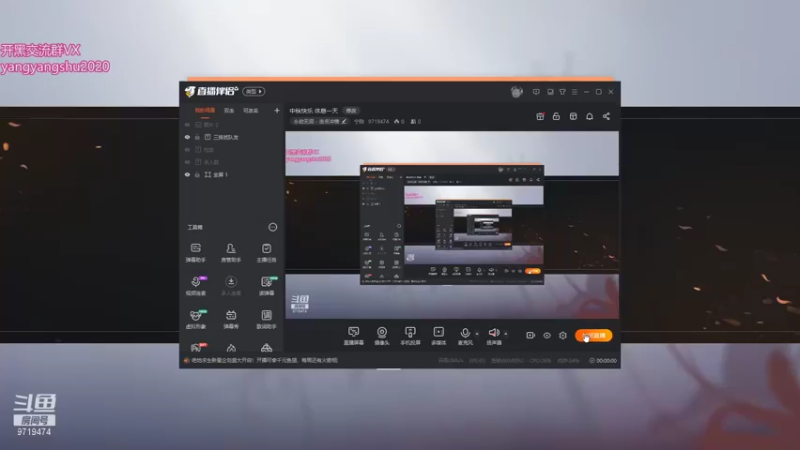Select the 三排找队友 layer row

[232, 137]
